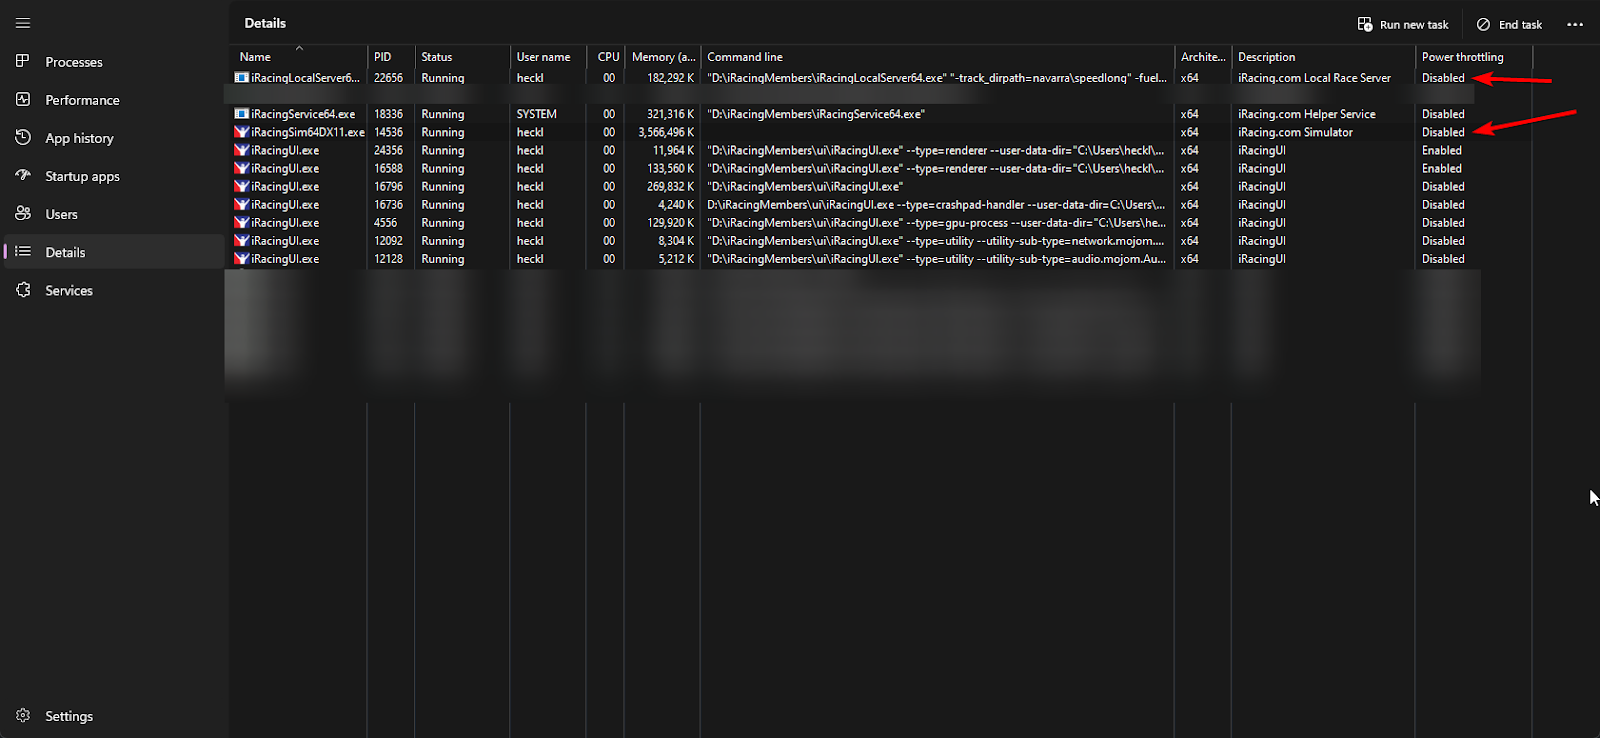Click iRacing.com Helper Service description
The height and width of the screenshot is (738, 1600).
pyautogui.click(x=1306, y=114)
